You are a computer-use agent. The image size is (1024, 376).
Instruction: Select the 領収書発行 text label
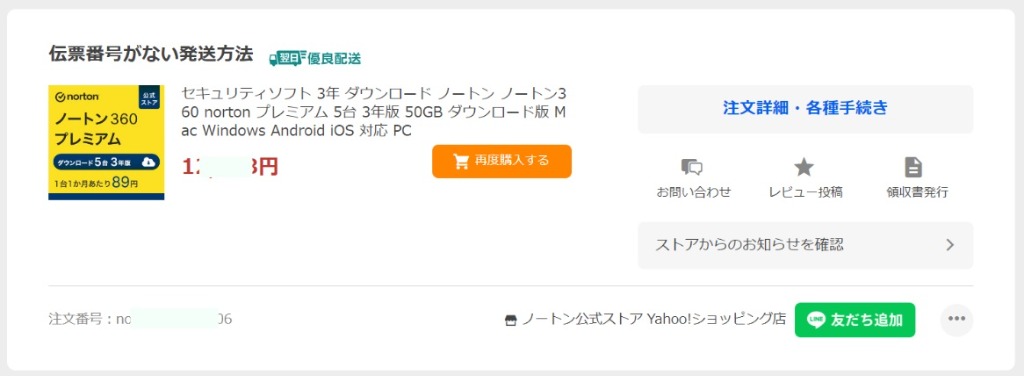click(x=917, y=192)
